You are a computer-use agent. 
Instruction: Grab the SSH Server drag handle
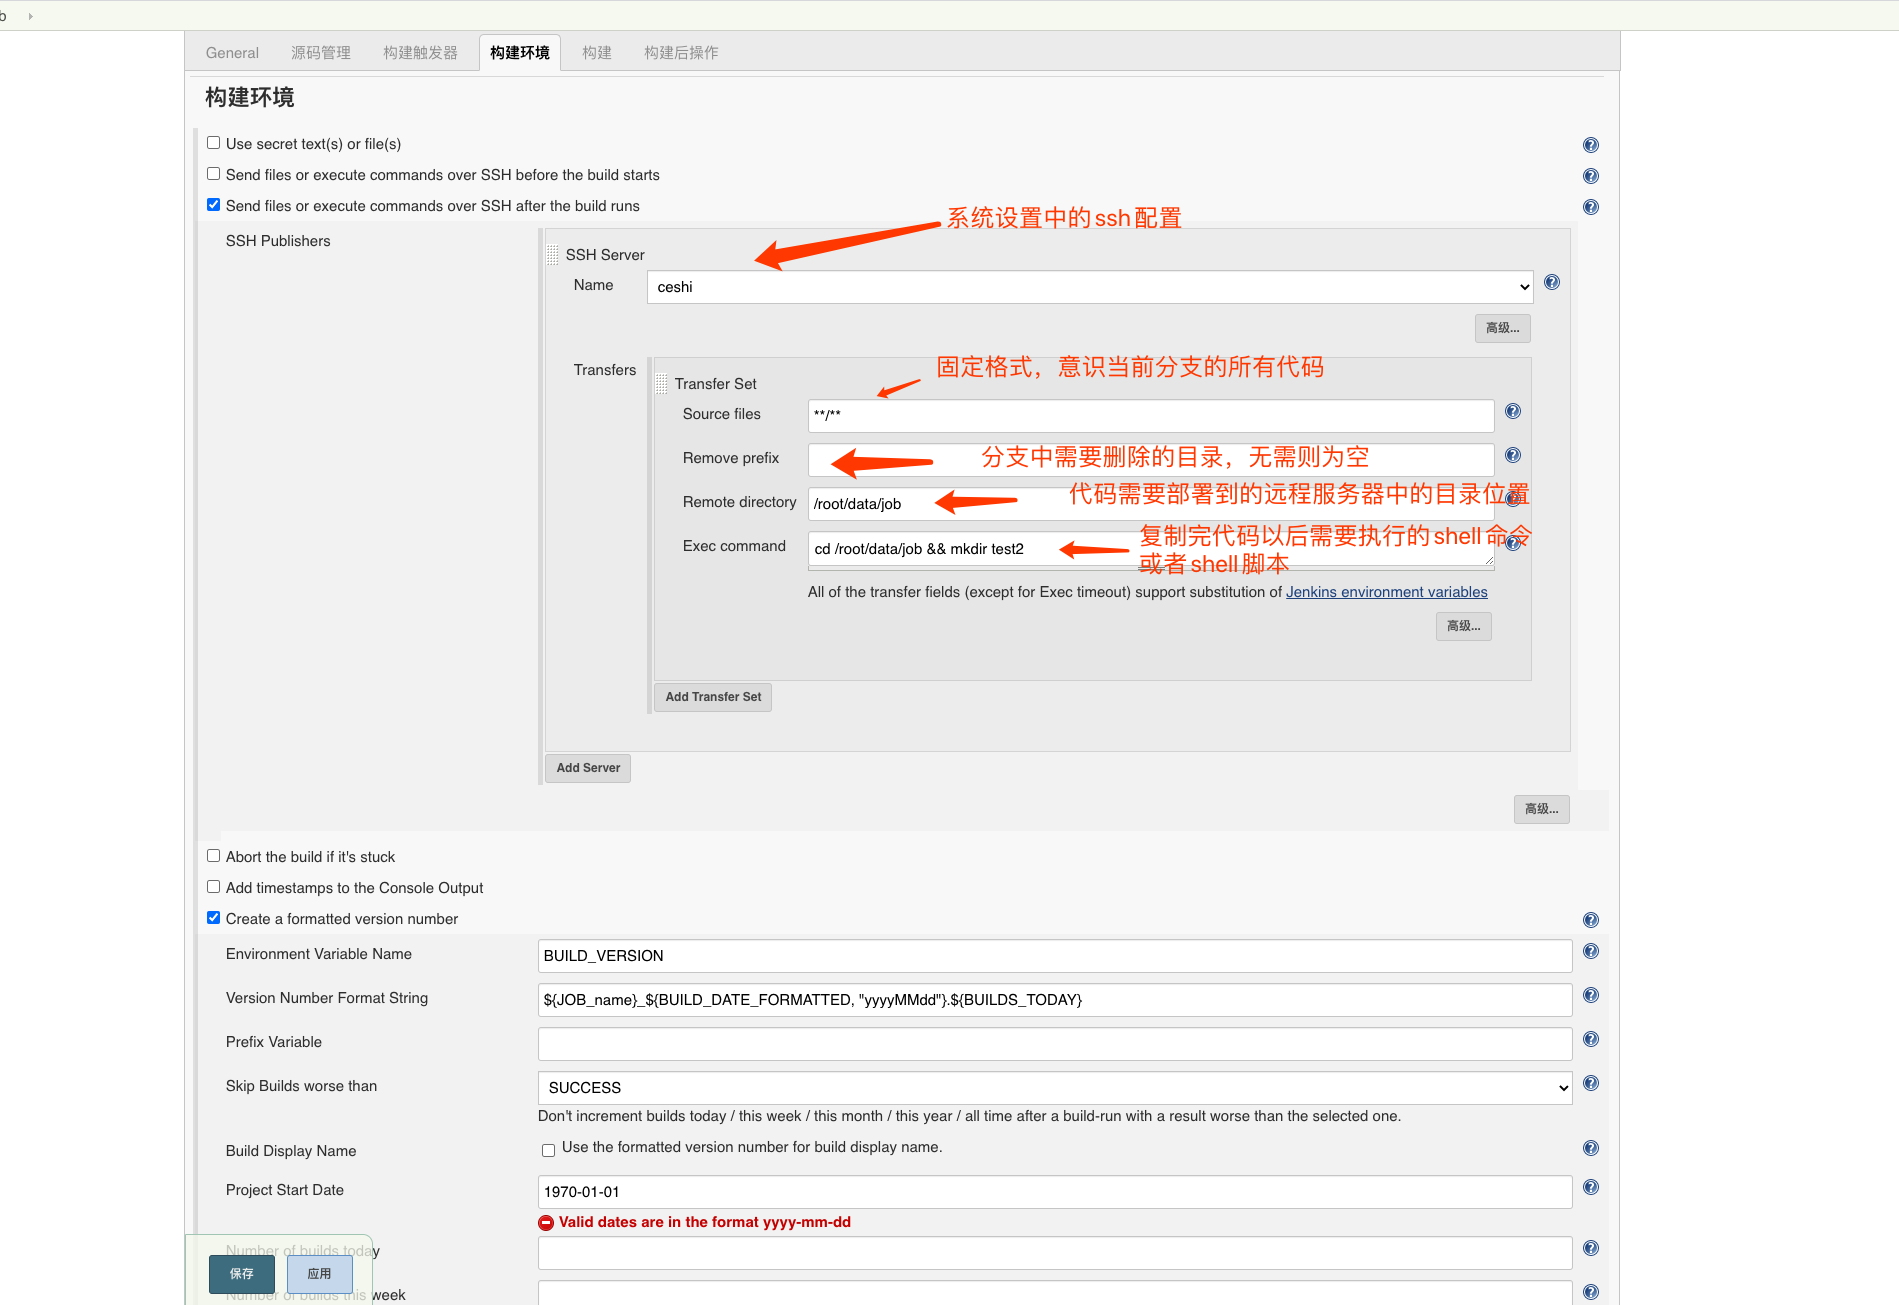pos(552,255)
